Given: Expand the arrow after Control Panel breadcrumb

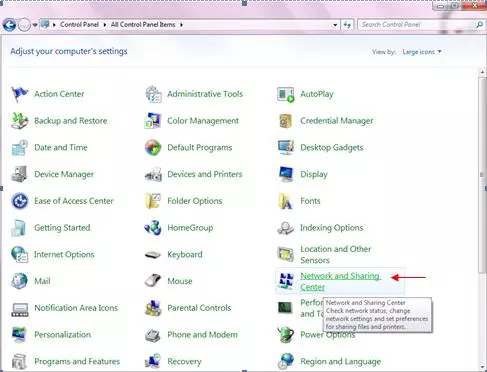Looking at the screenshot, I should (x=105, y=25).
